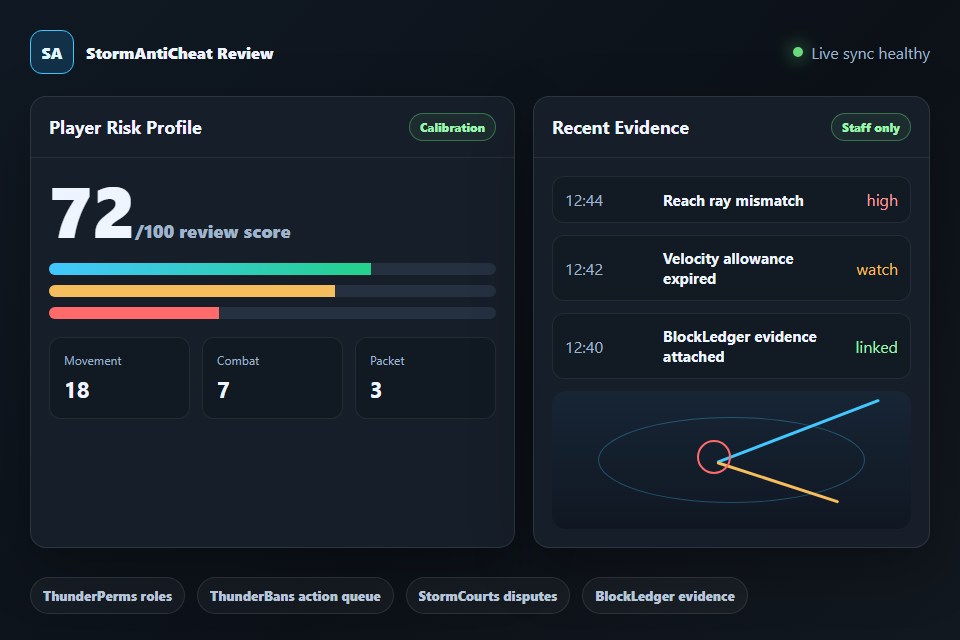Click the green live sync status dot
Screen dimensions: 960x640
coord(798,53)
